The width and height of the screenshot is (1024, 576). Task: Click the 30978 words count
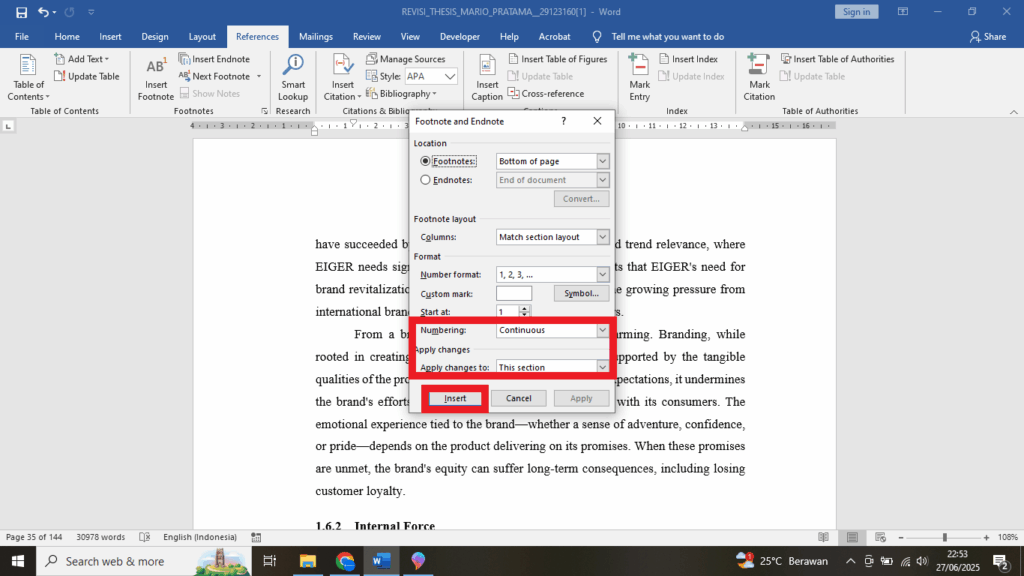pyautogui.click(x=101, y=537)
